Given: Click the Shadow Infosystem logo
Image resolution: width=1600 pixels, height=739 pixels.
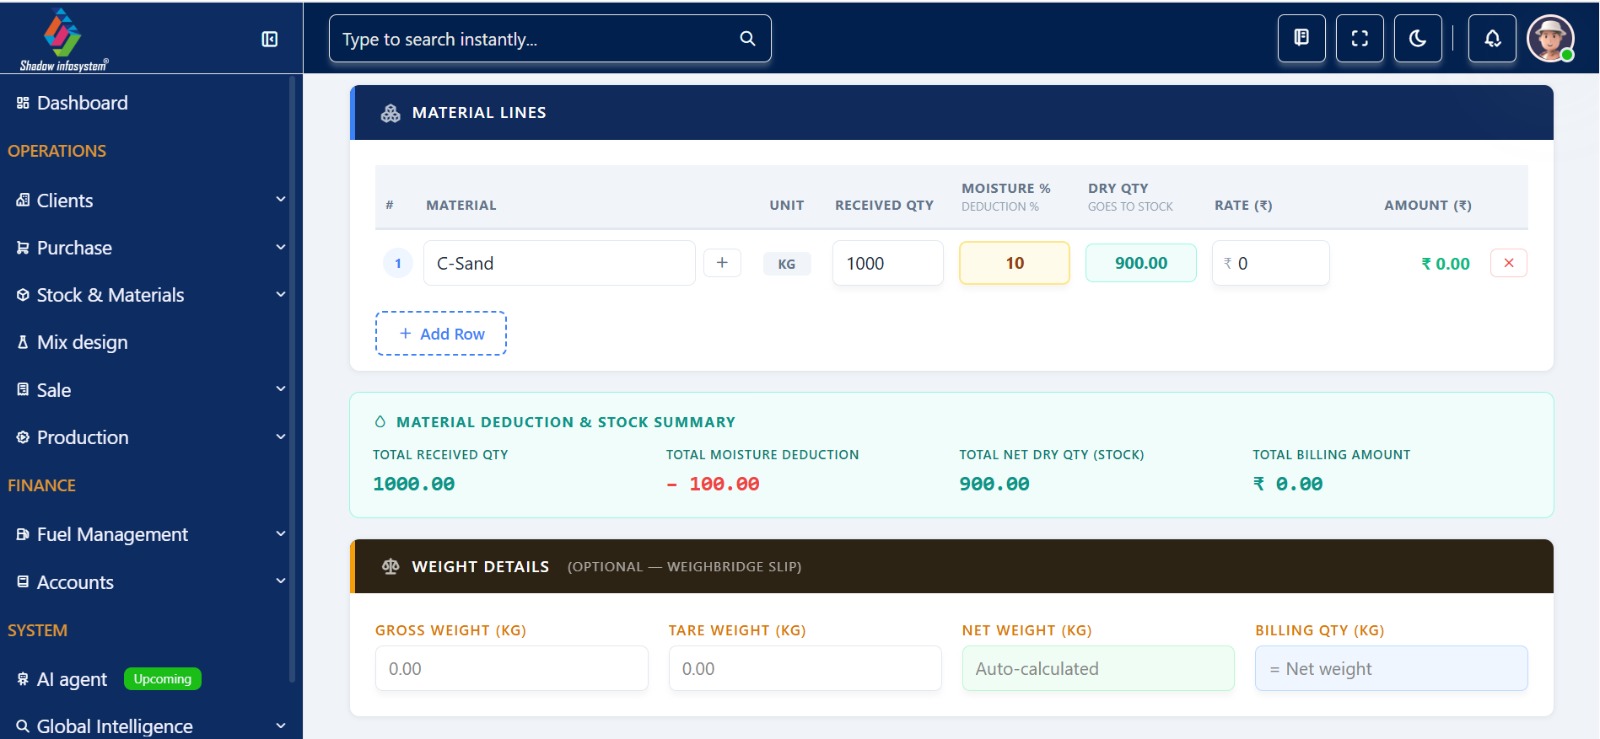Looking at the screenshot, I should pyautogui.click(x=63, y=40).
